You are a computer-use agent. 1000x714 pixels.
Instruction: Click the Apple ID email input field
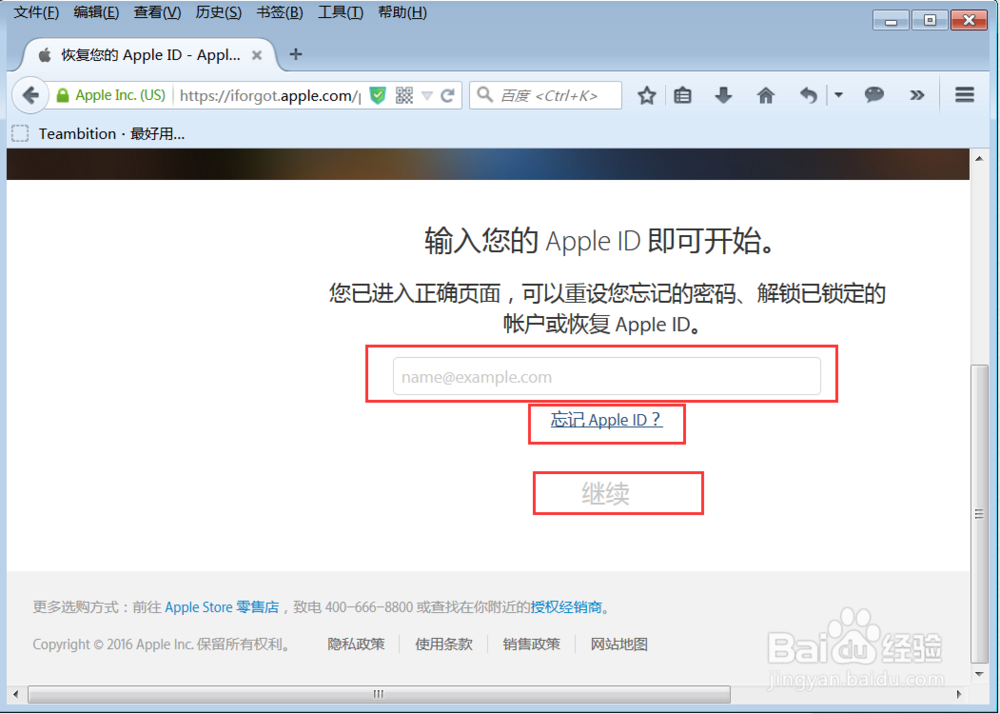pos(607,376)
